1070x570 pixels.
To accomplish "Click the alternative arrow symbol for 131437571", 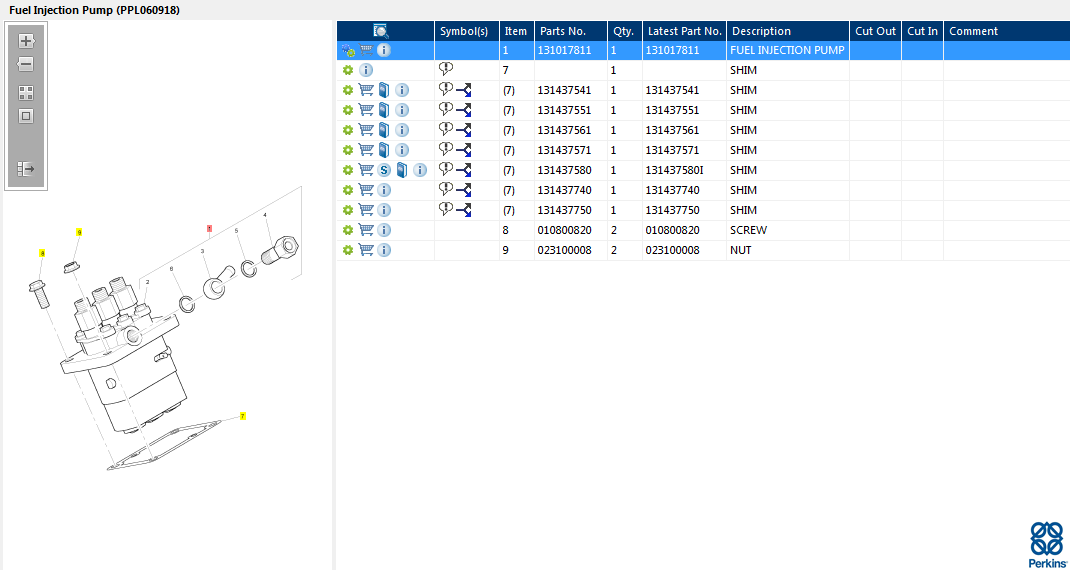I will (x=464, y=150).
